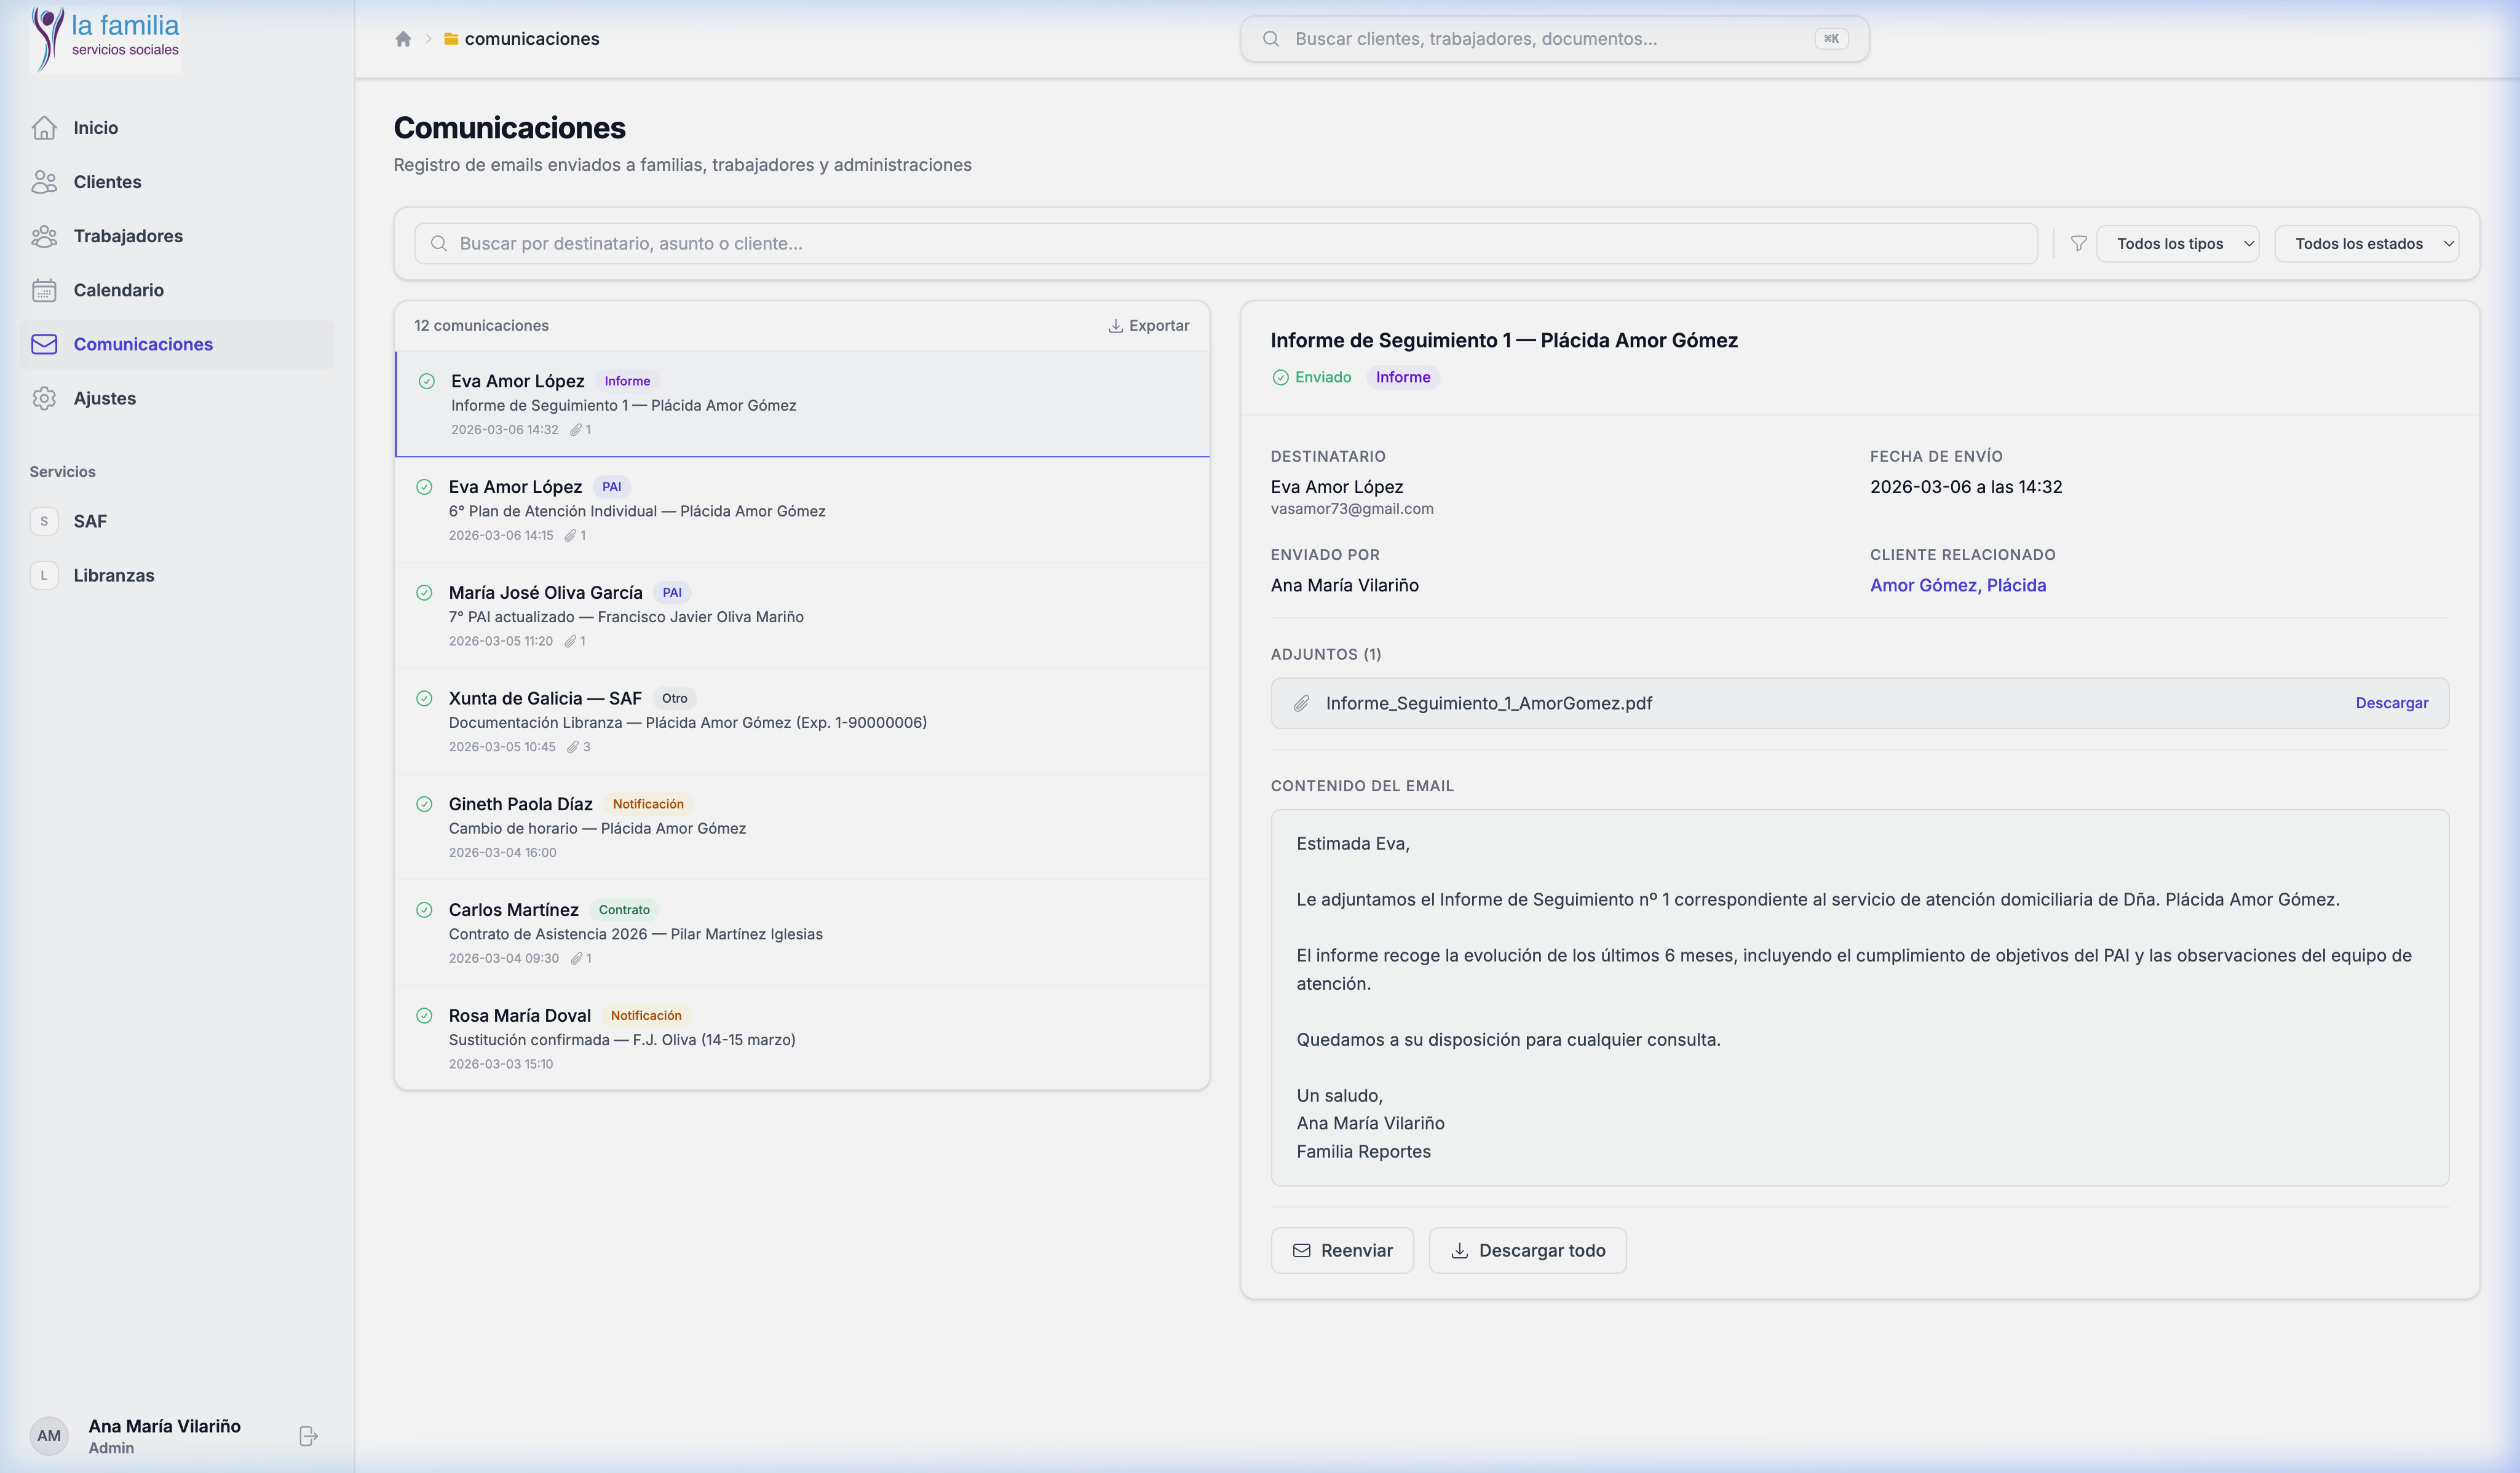Click the Informe badge on selected email
2520x1473 pixels.
click(x=1403, y=377)
